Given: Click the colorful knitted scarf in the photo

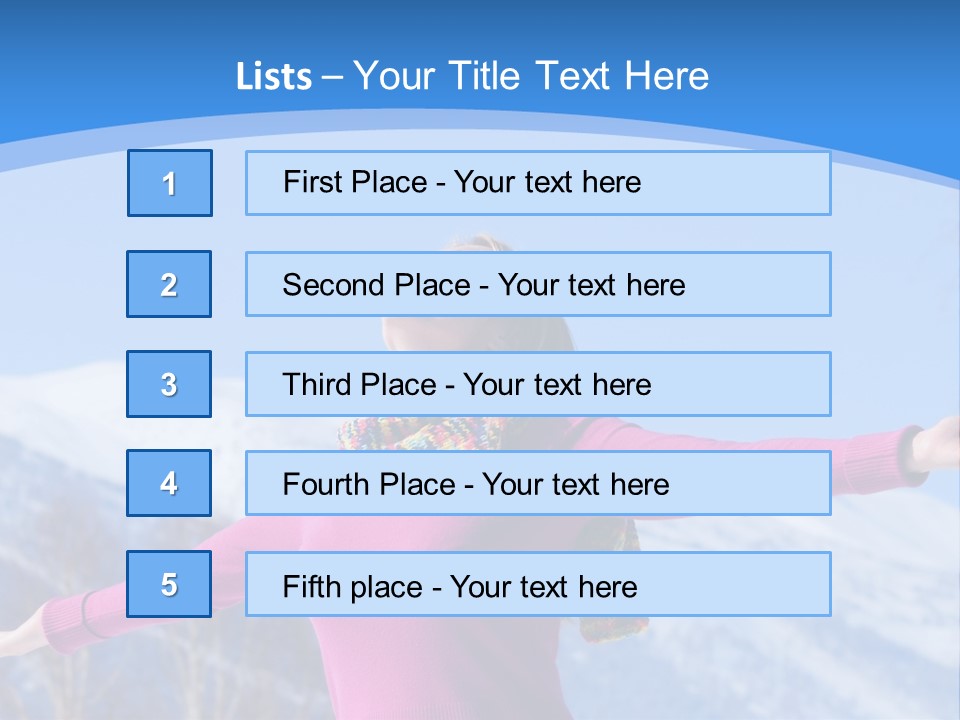Looking at the screenshot, I should coord(420,433).
